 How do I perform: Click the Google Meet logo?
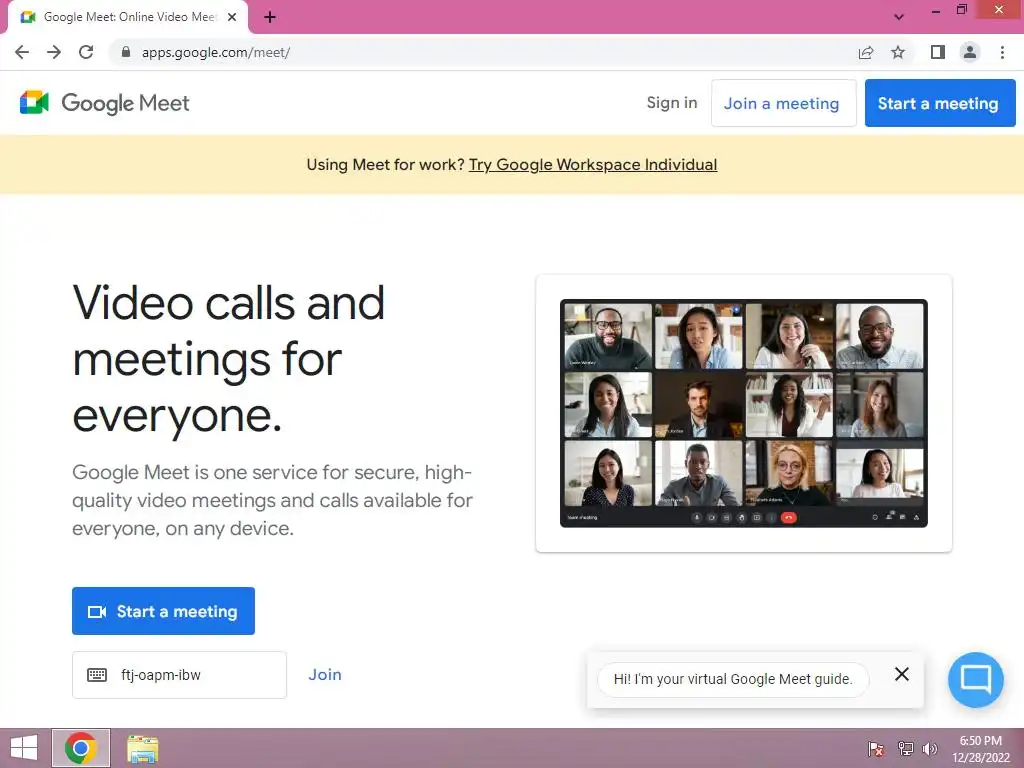(x=104, y=103)
